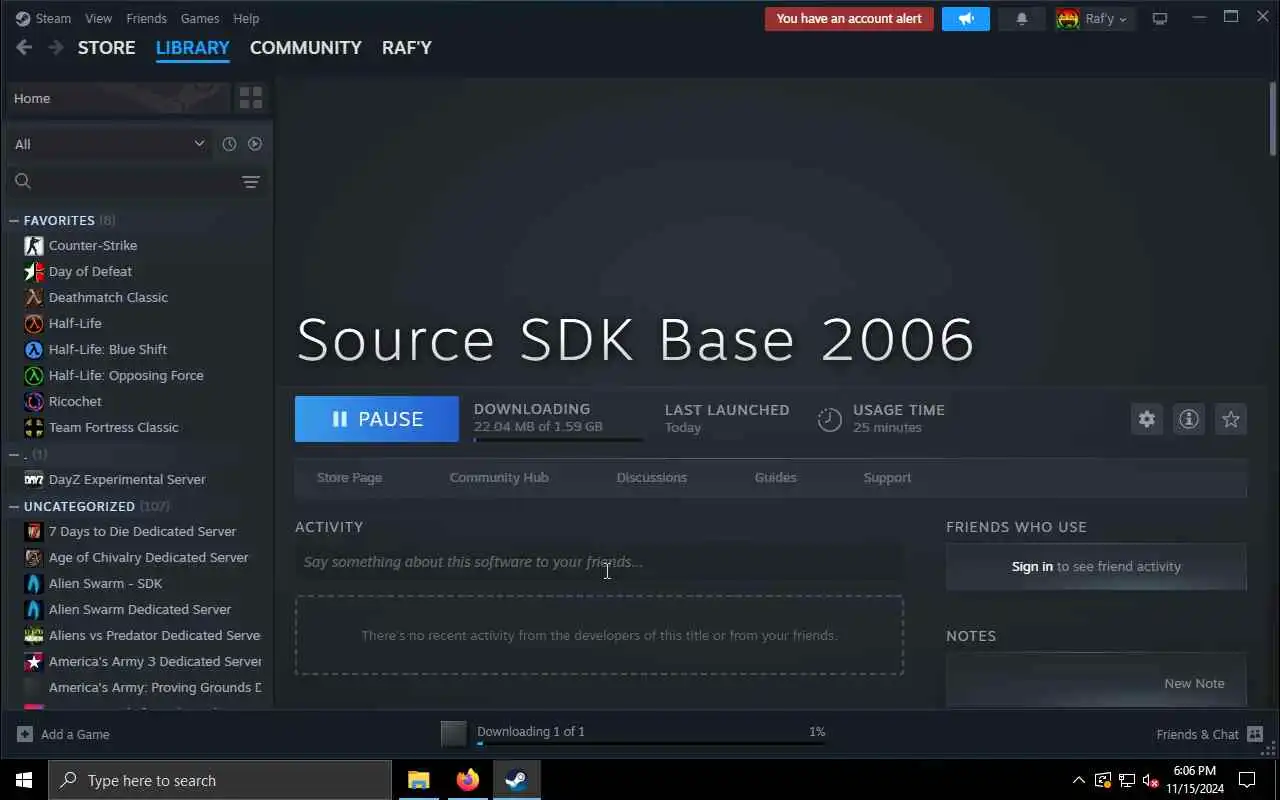Image resolution: width=1280 pixels, height=800 pixels.
Task: Open the RAF'Y profile tab
Action: [407, 47]
